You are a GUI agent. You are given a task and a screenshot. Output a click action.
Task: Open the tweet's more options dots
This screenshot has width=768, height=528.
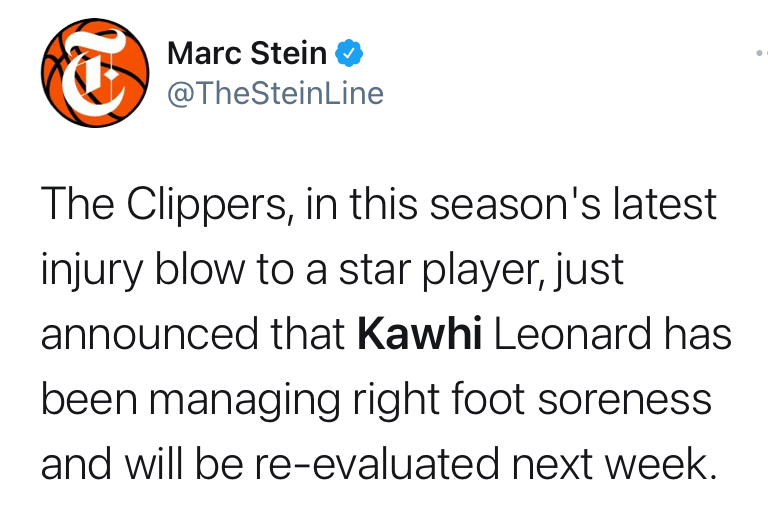pos(762,52)
